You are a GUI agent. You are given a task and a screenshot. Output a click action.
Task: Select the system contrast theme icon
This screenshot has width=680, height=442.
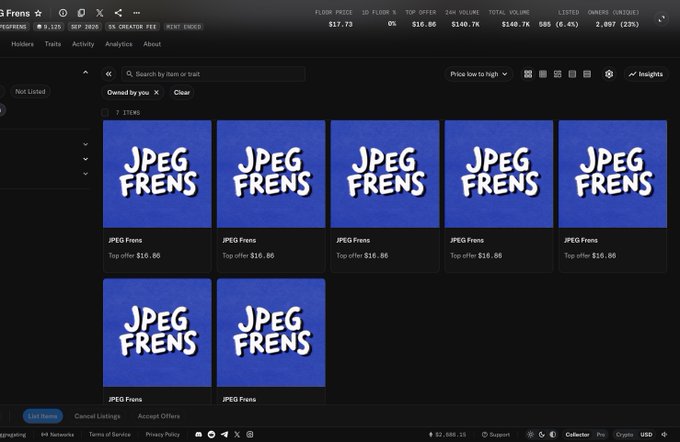point(552,434)
